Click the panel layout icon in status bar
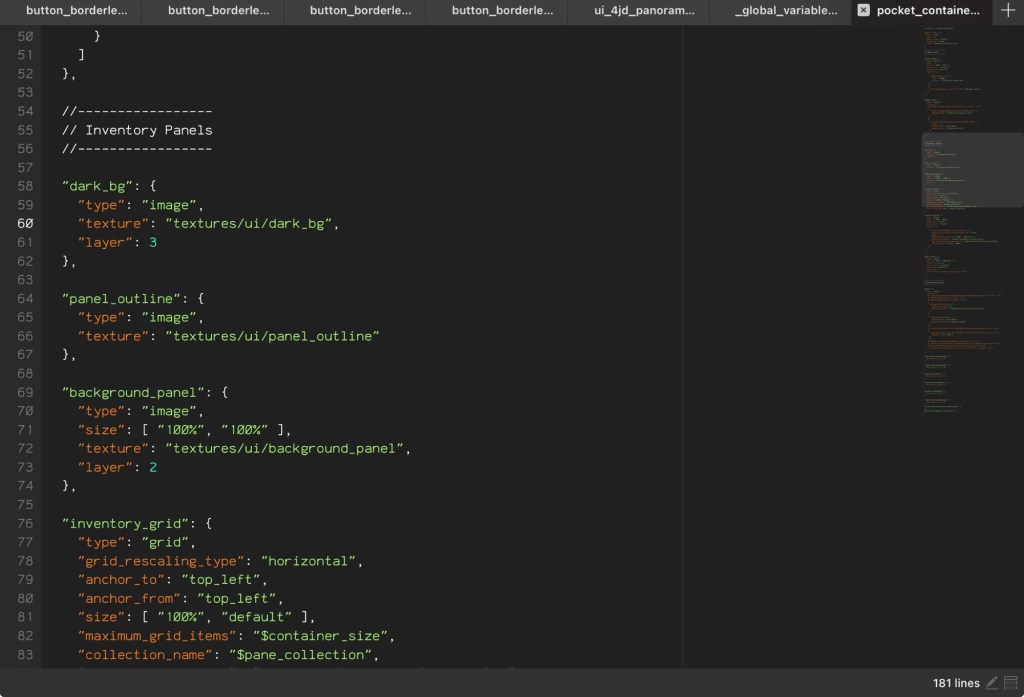 1010,683
